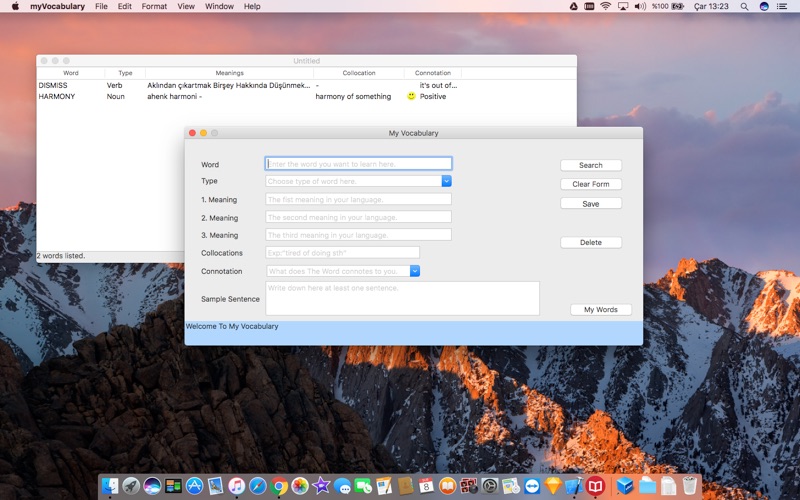Open Messages speech bubble in dock
The width and height of the screenshot is (800, 500).
342,486
